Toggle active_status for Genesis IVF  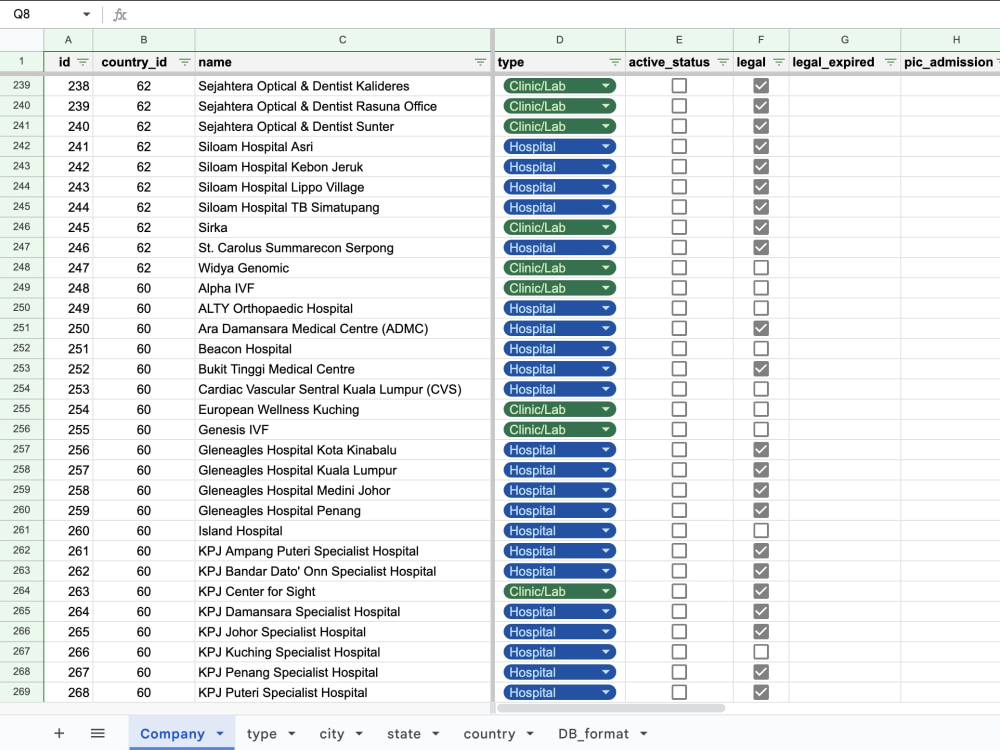point(679,429)
